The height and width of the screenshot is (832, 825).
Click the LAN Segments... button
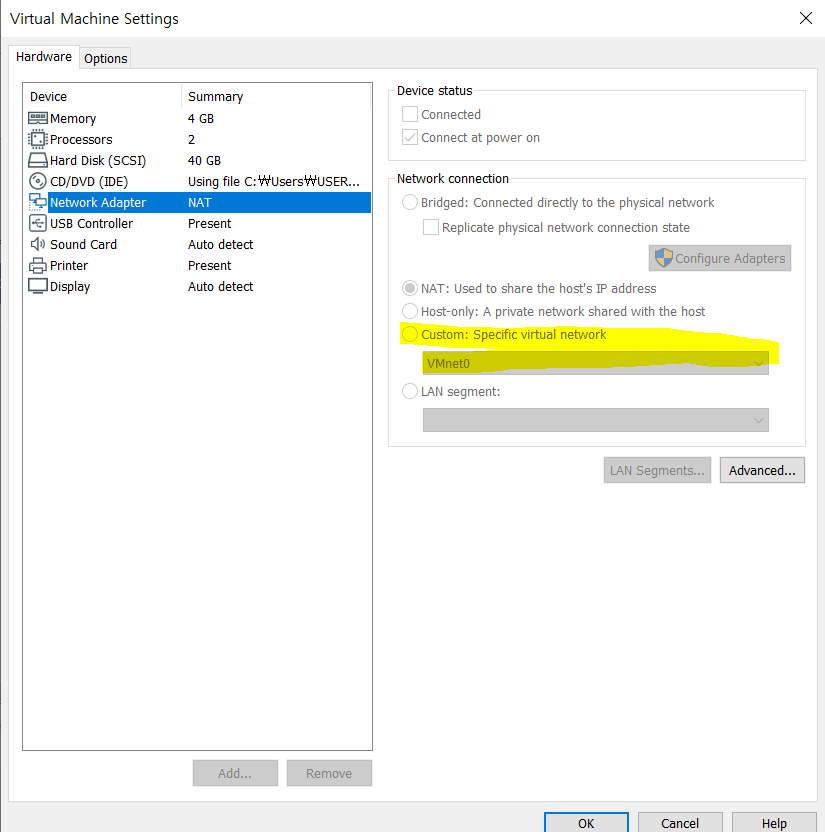(x=657, y=470)
